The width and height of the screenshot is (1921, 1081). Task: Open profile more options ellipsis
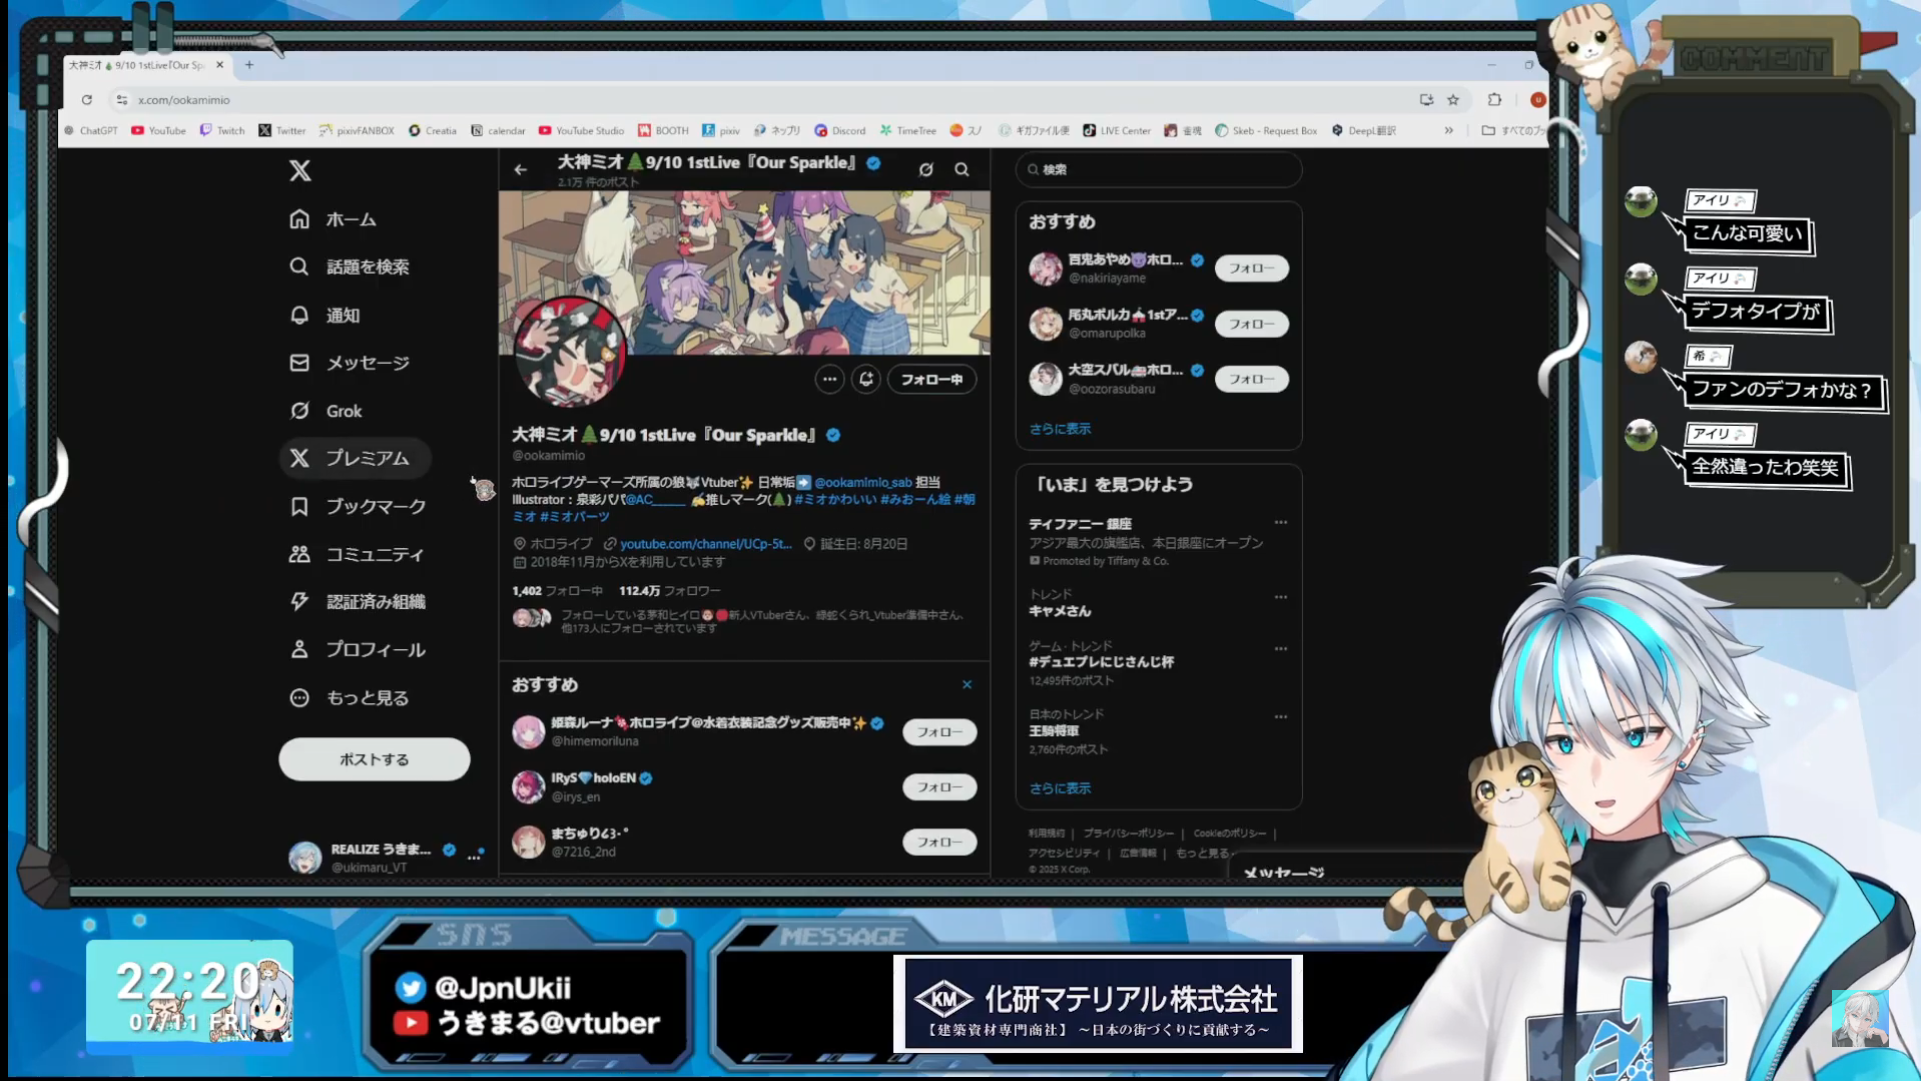pos(829,379)
